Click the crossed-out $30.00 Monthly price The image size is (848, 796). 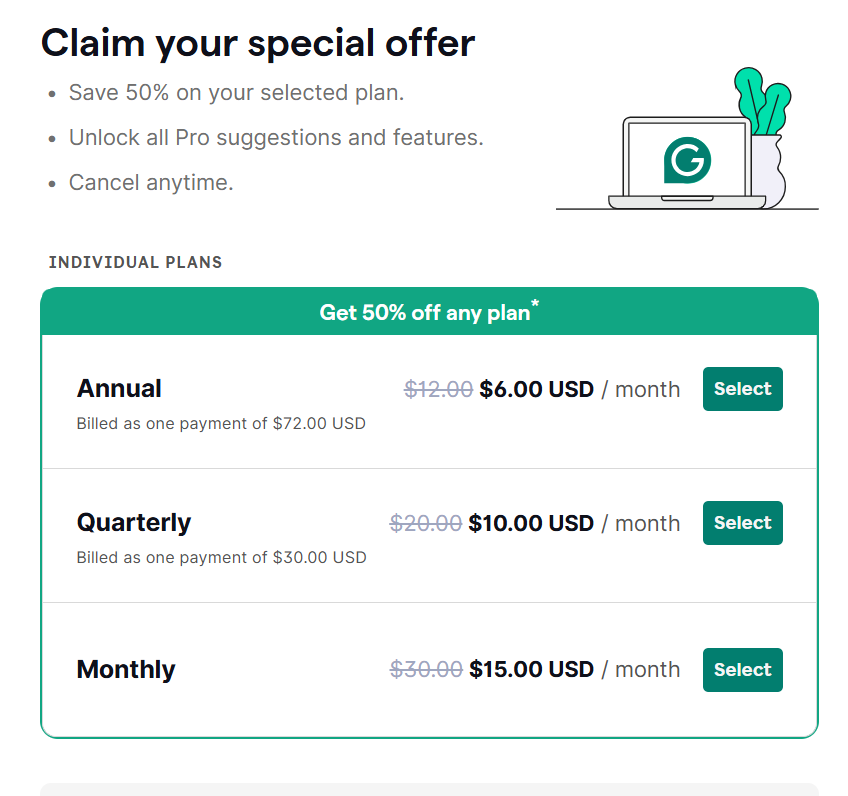(426, 670)
